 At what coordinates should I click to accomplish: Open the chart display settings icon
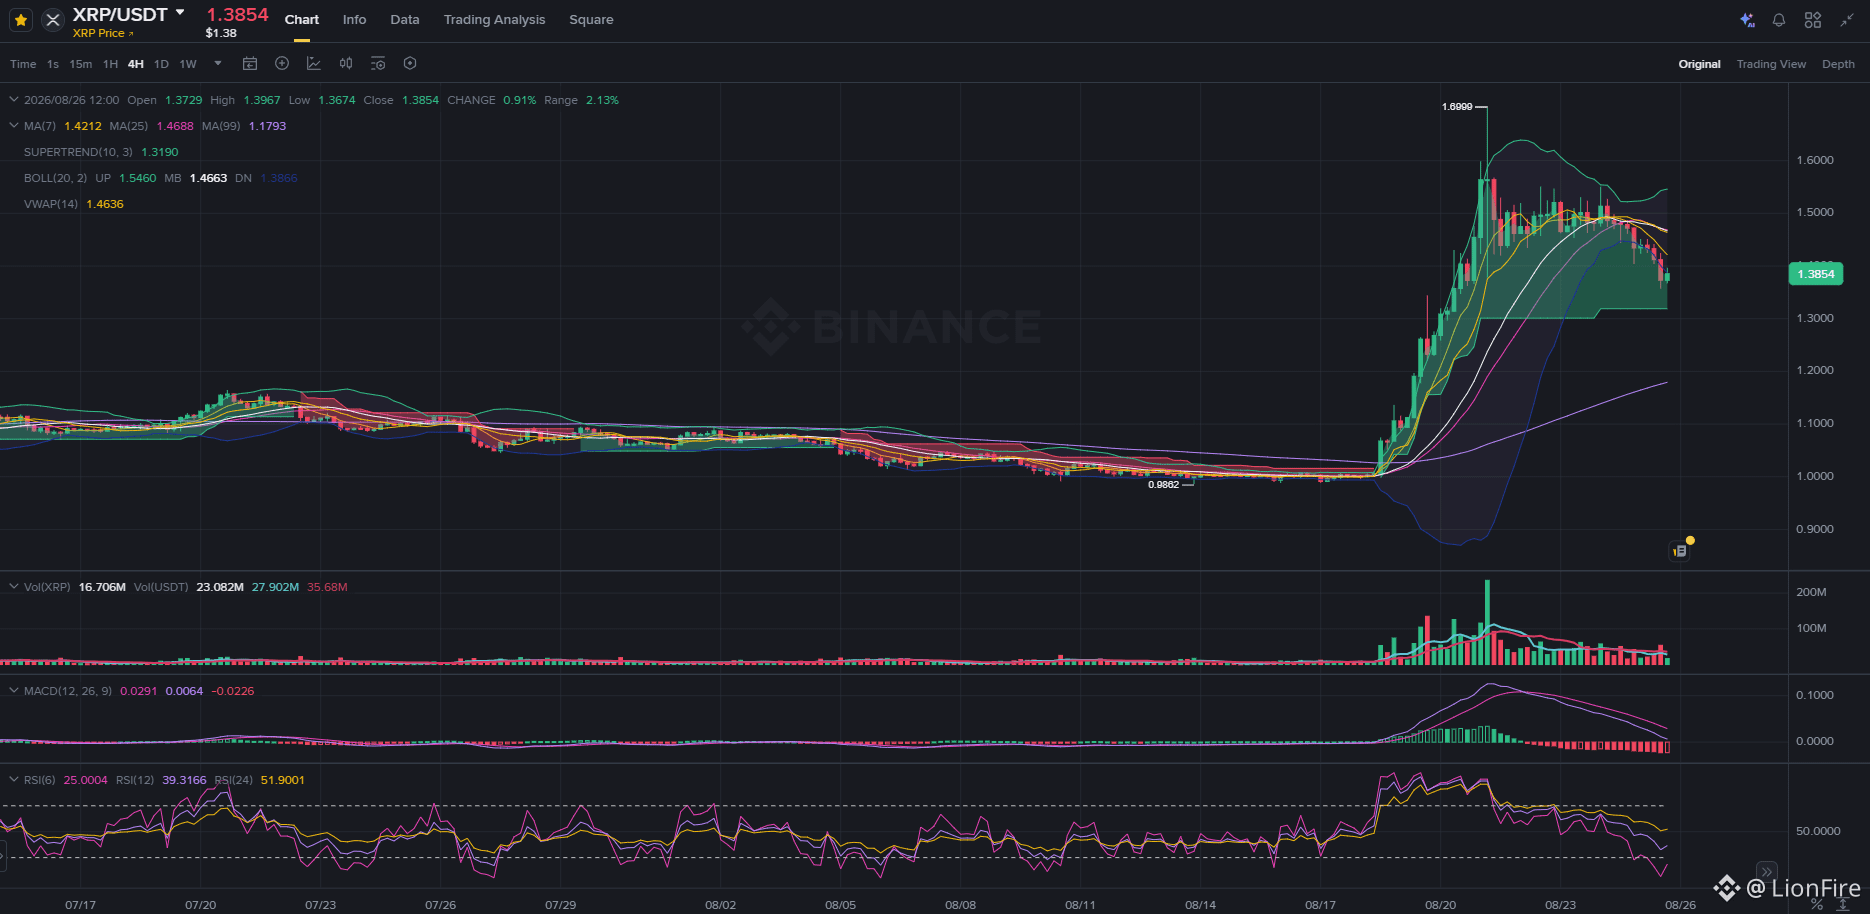coord(378,63)
